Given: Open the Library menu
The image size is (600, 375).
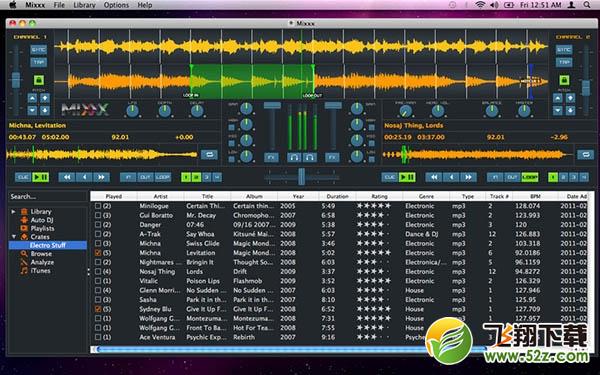Looking at the screenshot, I should click(84, 5).
